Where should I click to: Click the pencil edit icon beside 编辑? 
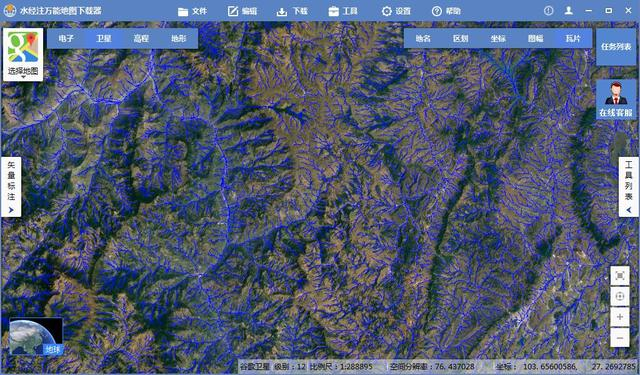[x=233, y=11]
